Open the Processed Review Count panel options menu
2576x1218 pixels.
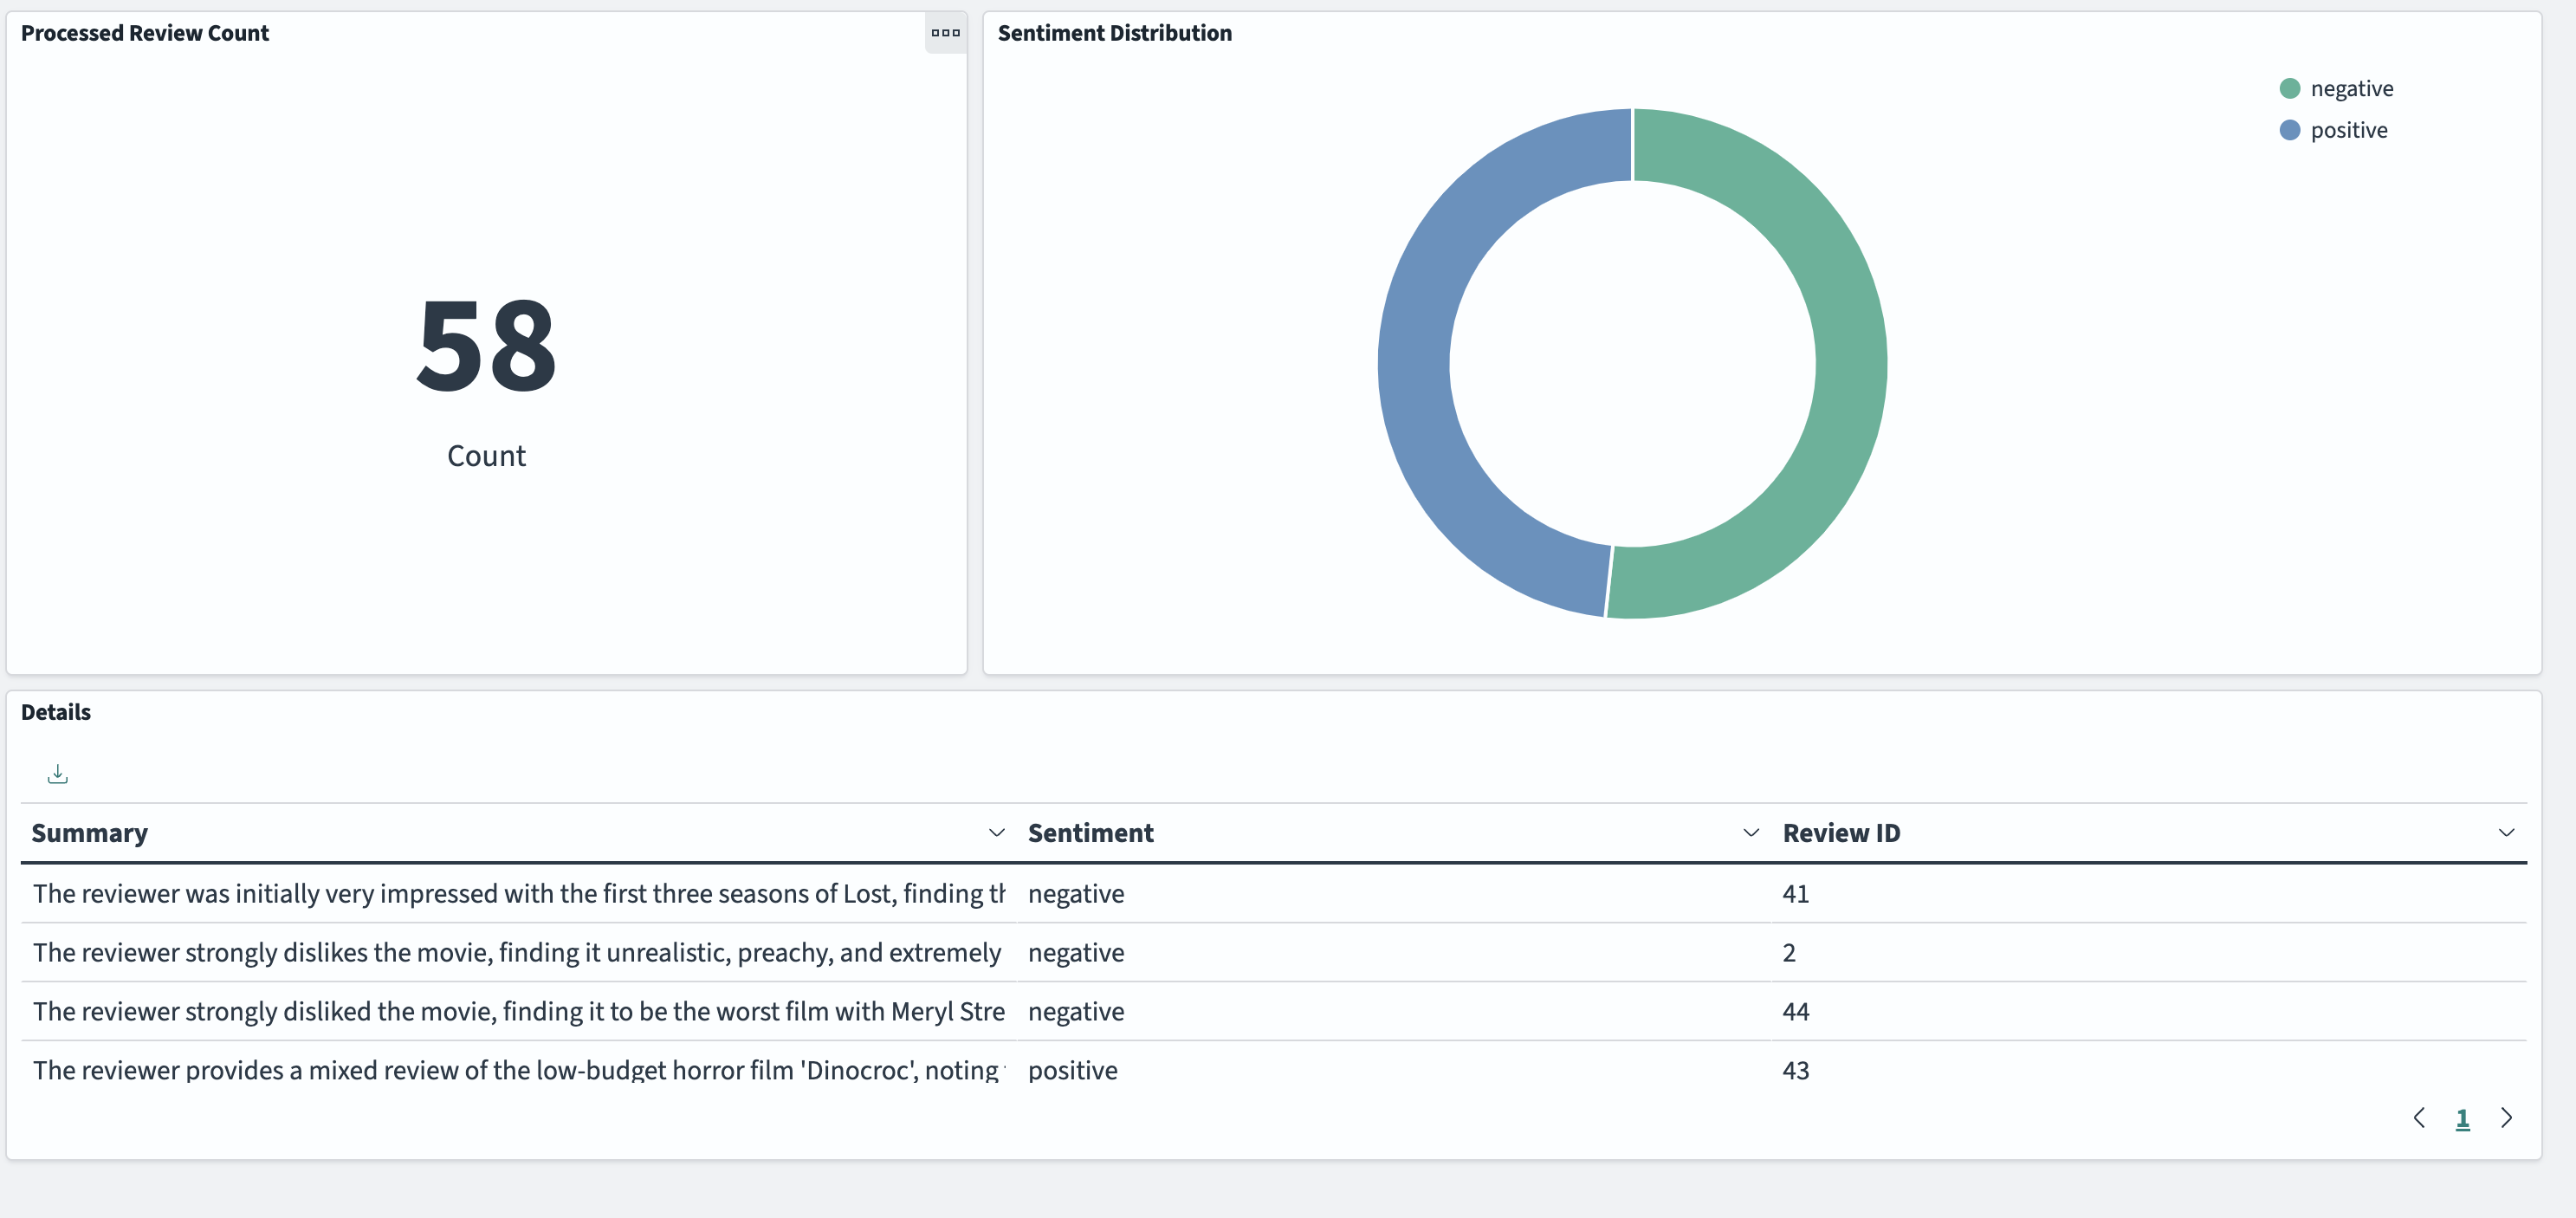pos(945,33)
